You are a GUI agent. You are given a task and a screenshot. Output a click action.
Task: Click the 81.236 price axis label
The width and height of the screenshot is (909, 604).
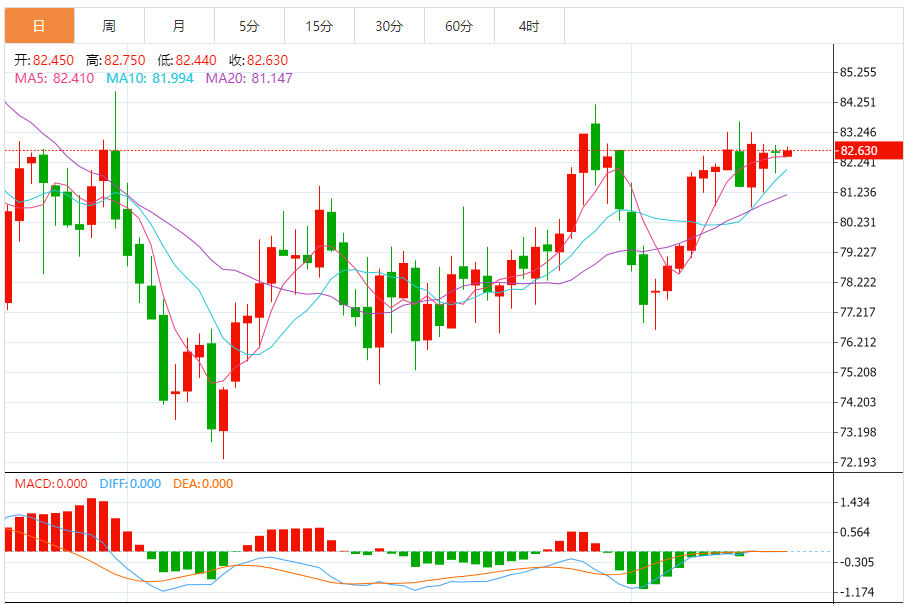click(858, 192)
